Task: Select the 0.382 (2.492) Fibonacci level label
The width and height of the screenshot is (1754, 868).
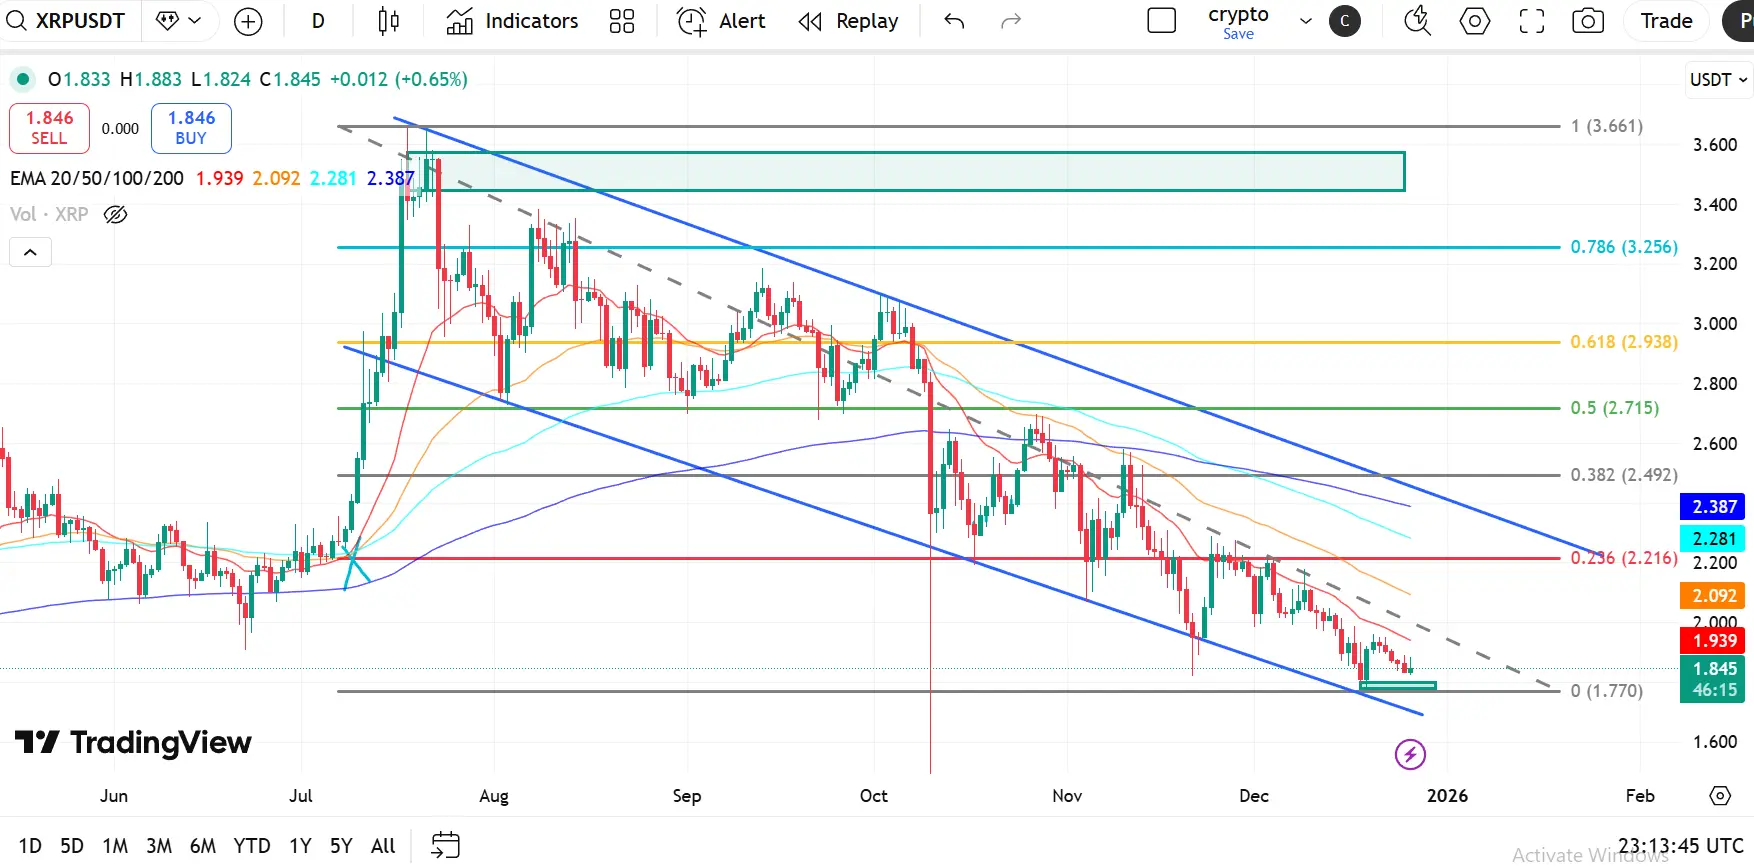Action: point(1624,475)
